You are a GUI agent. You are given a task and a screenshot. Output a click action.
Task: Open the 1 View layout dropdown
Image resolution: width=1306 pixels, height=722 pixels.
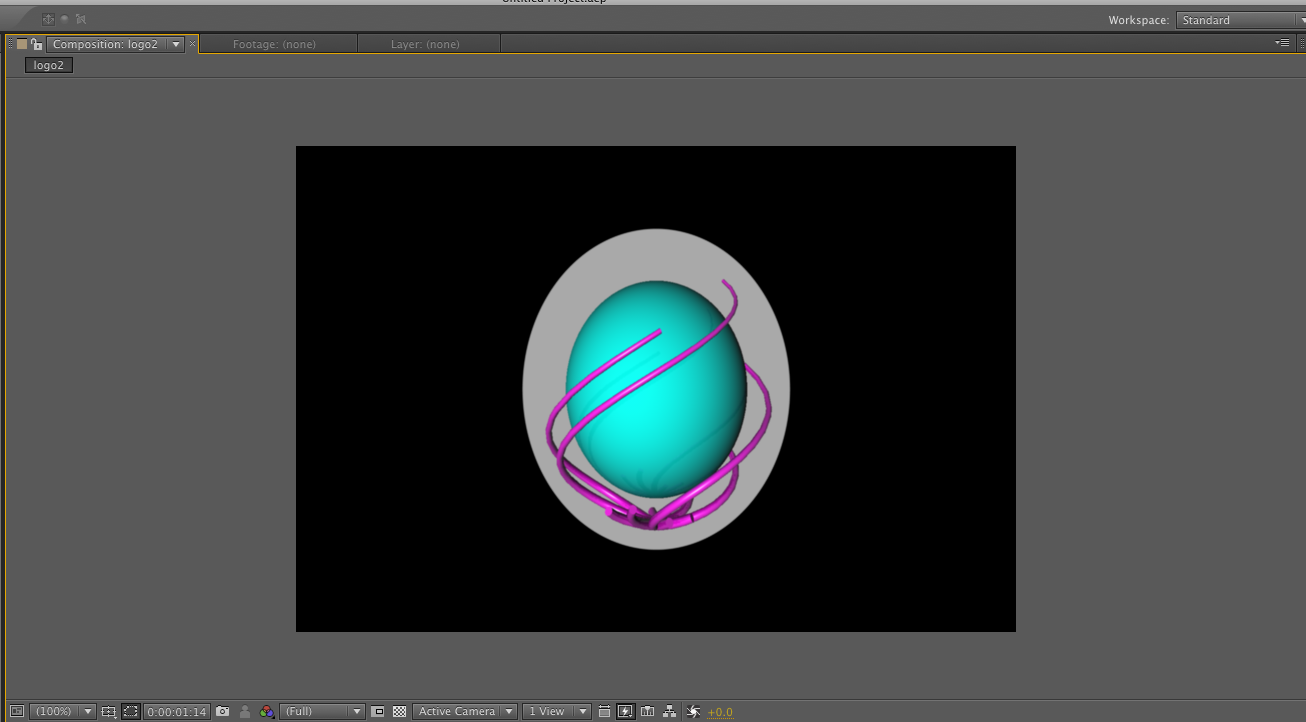[x=557, y=711]
